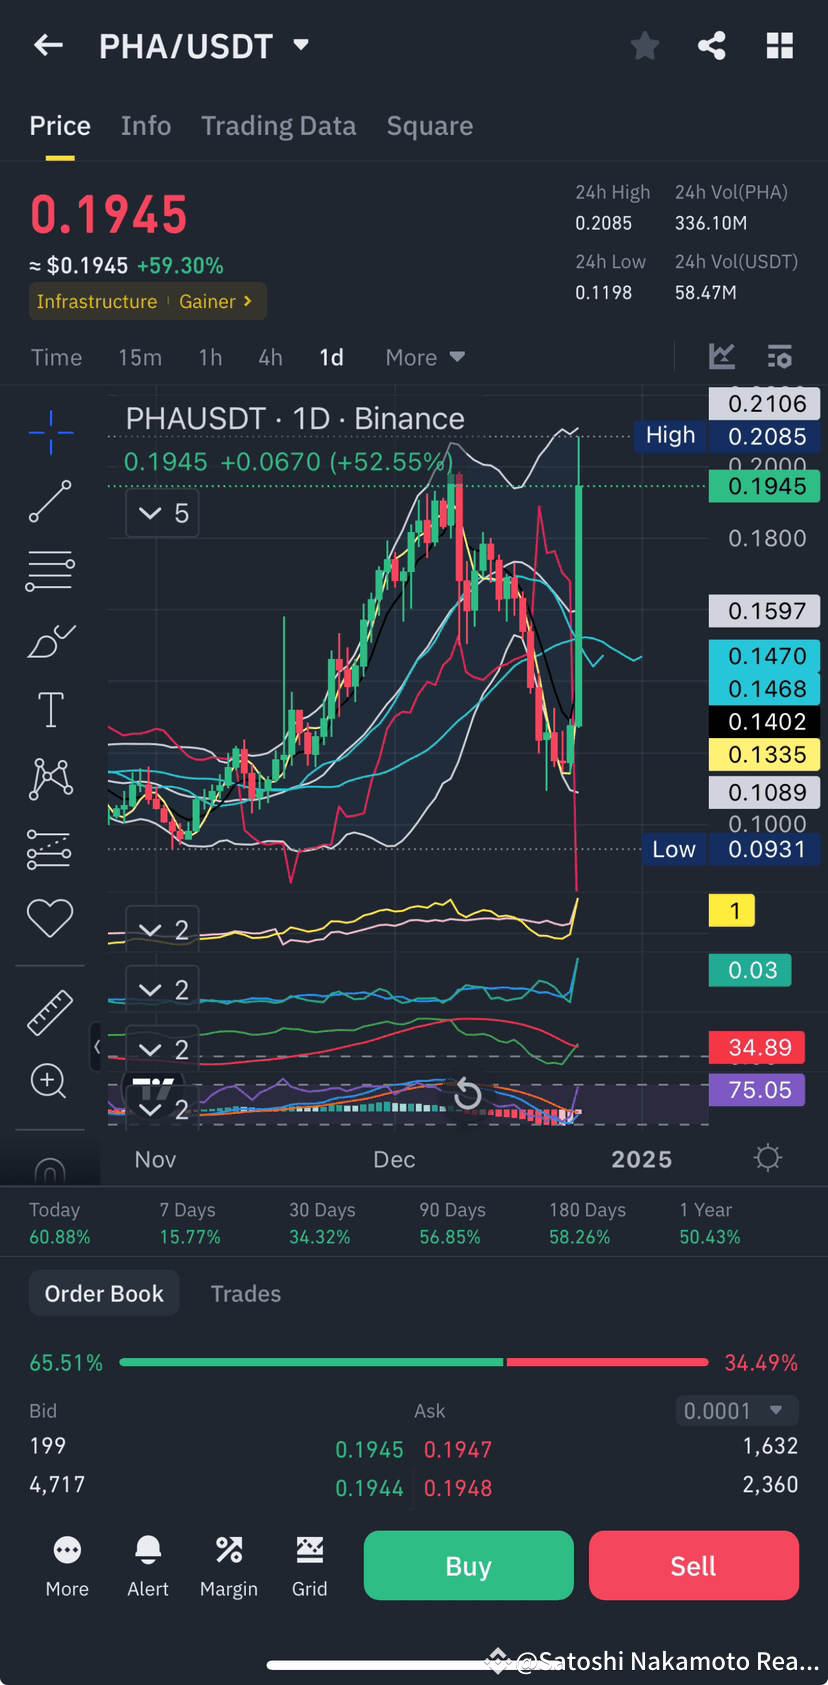Select ask price 0.1948
Image resolution: width=828 pixels, height=1685 pixels.
point(458,1489)
